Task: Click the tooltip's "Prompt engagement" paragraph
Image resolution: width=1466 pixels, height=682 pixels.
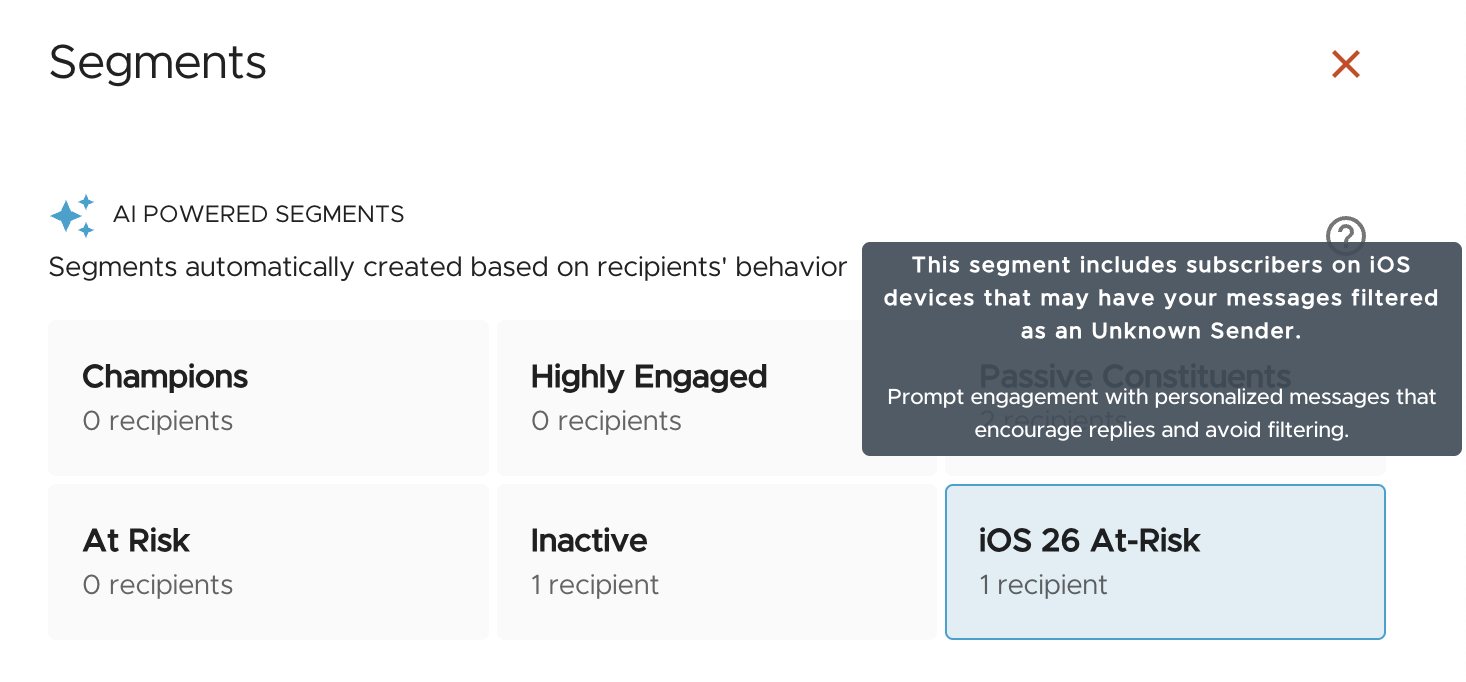Action: (x=1162, y=414)
